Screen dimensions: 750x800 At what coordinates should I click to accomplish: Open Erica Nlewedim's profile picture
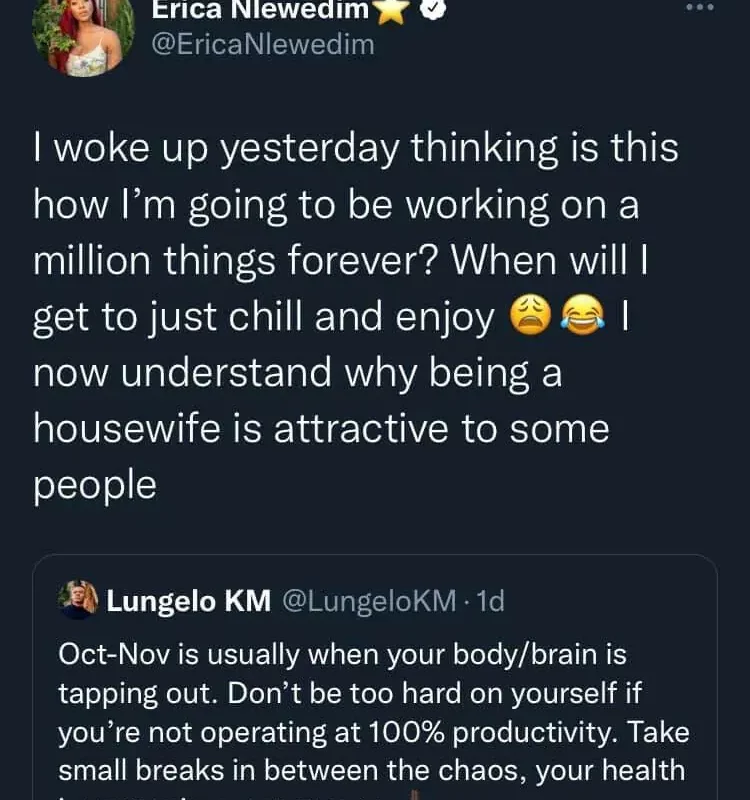[83, 35]
